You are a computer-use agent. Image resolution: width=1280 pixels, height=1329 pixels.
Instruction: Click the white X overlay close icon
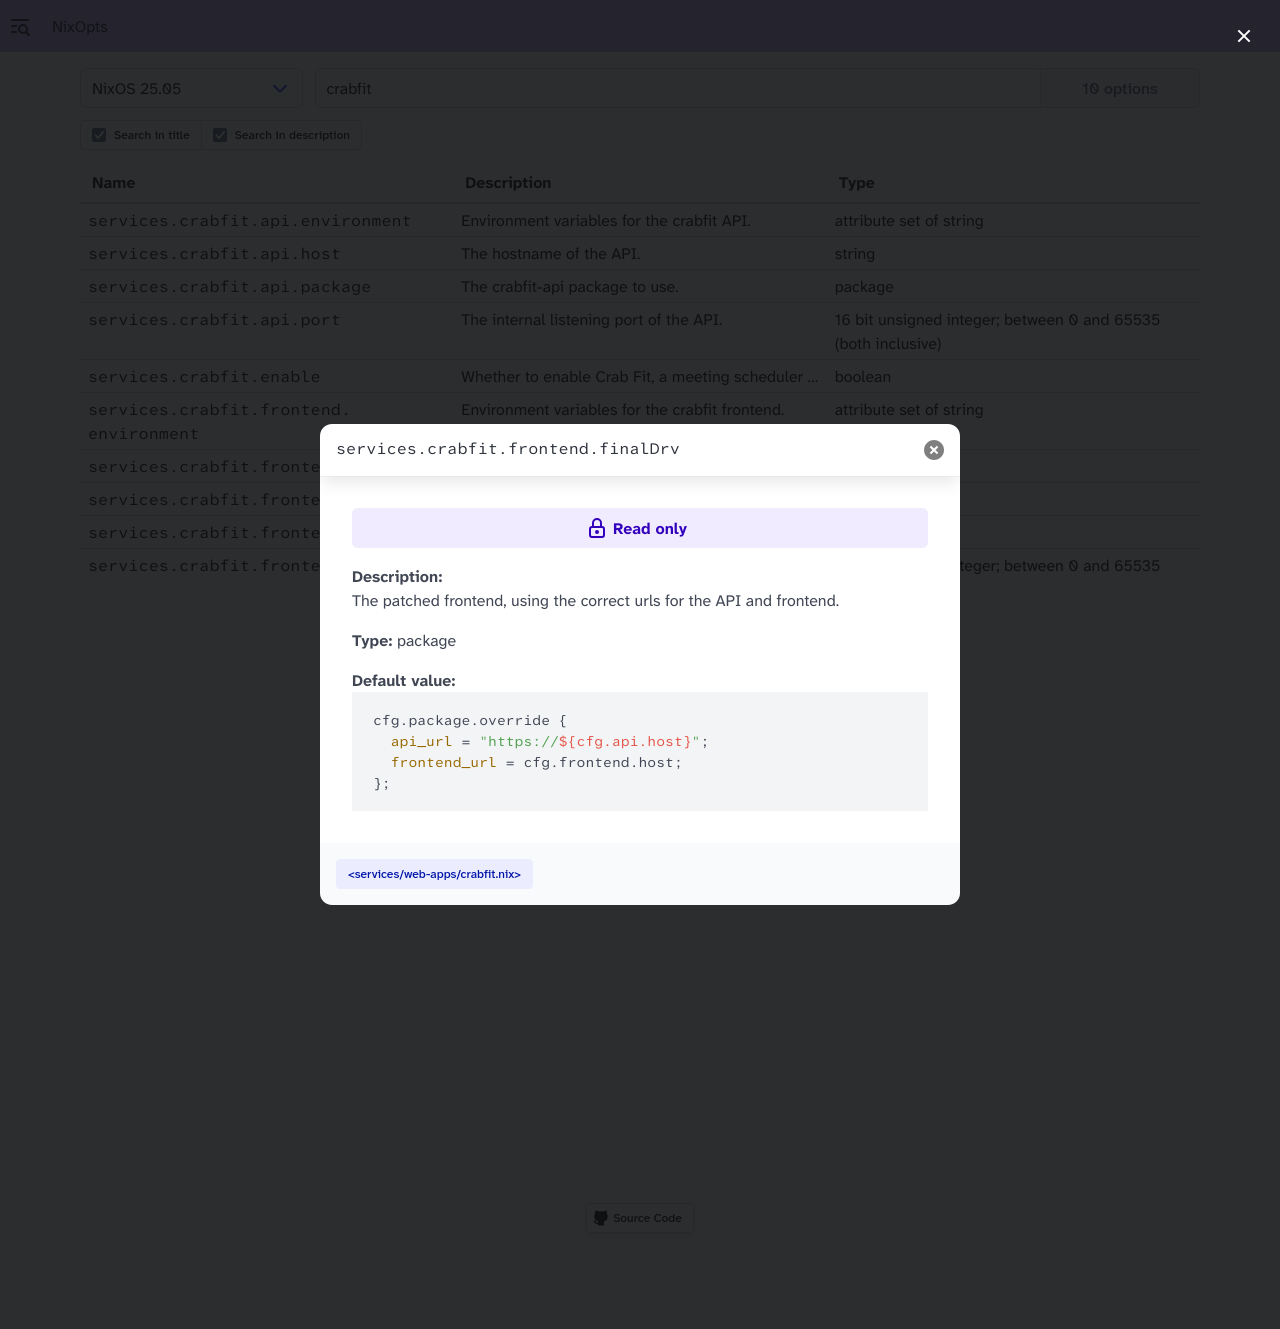coord(1244,36)
